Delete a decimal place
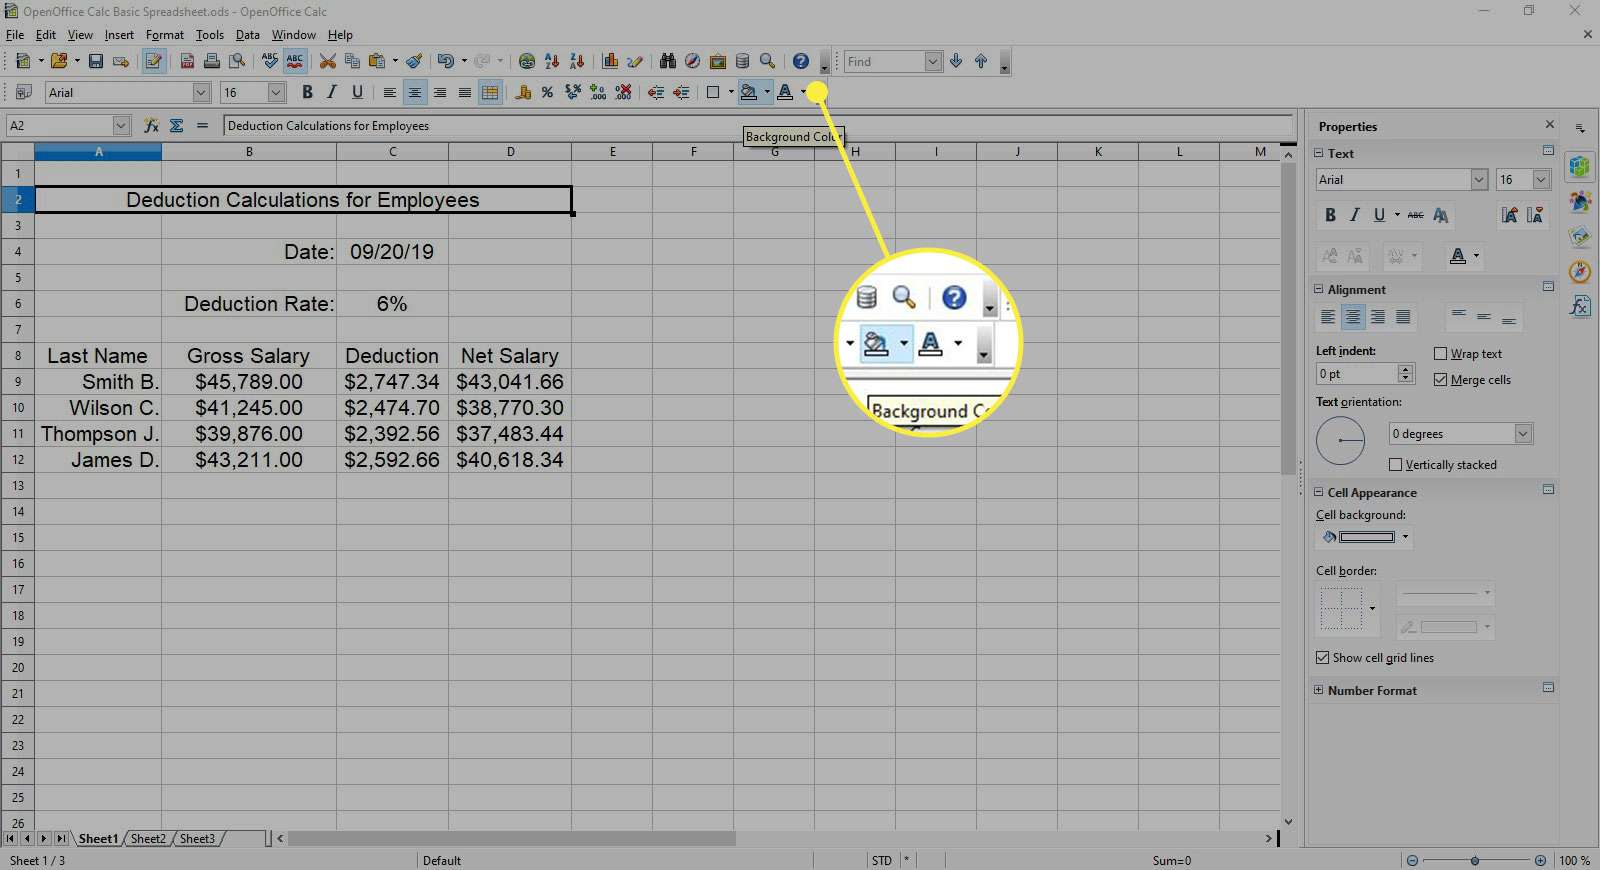The image size is (1600, 870). click(x=623, y=92)
